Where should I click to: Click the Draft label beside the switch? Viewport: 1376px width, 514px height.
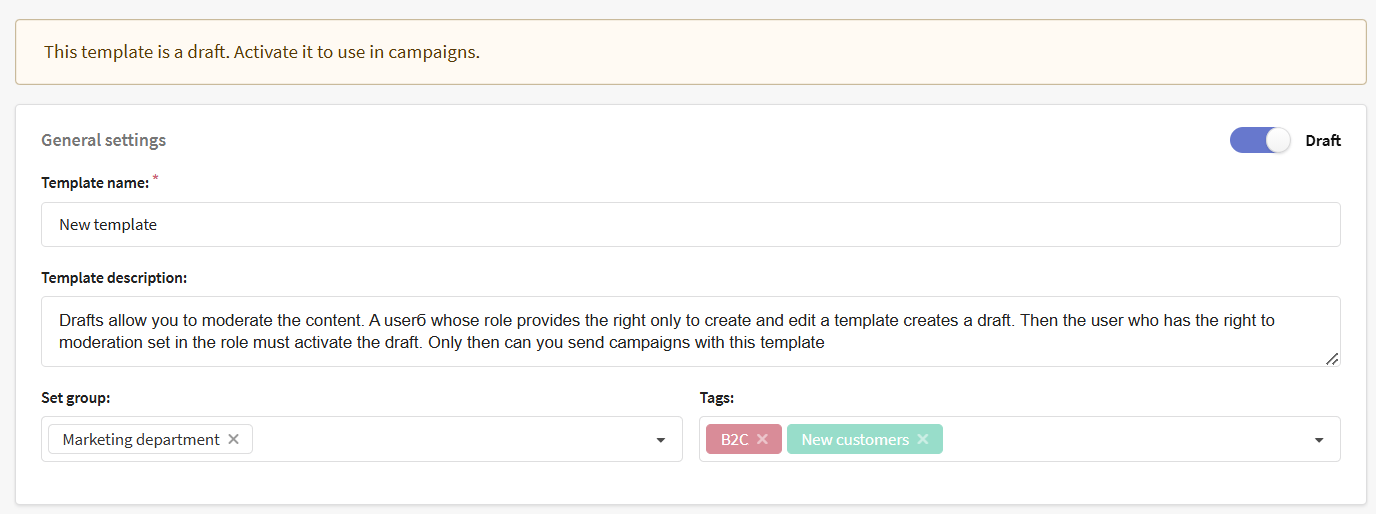pyautogui.click(x=1323, y=140)
